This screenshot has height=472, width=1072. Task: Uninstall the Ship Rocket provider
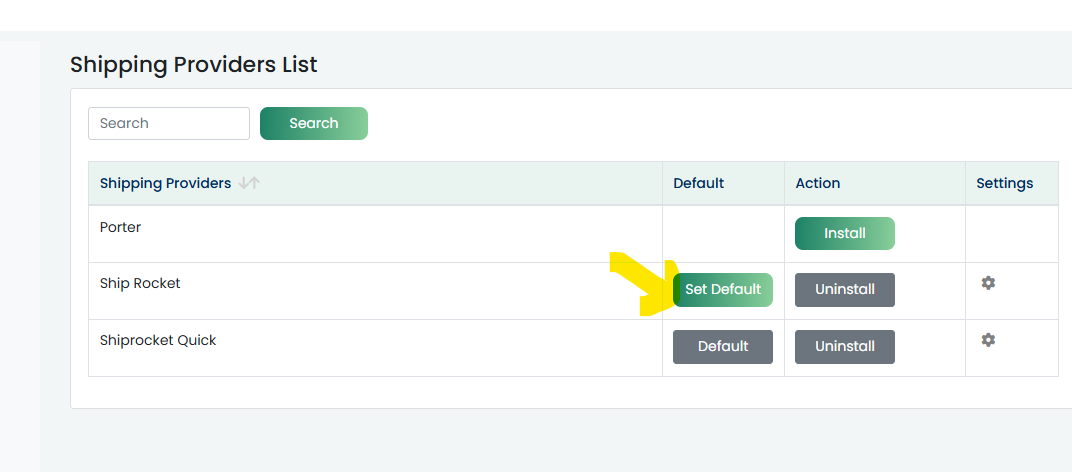844,290
